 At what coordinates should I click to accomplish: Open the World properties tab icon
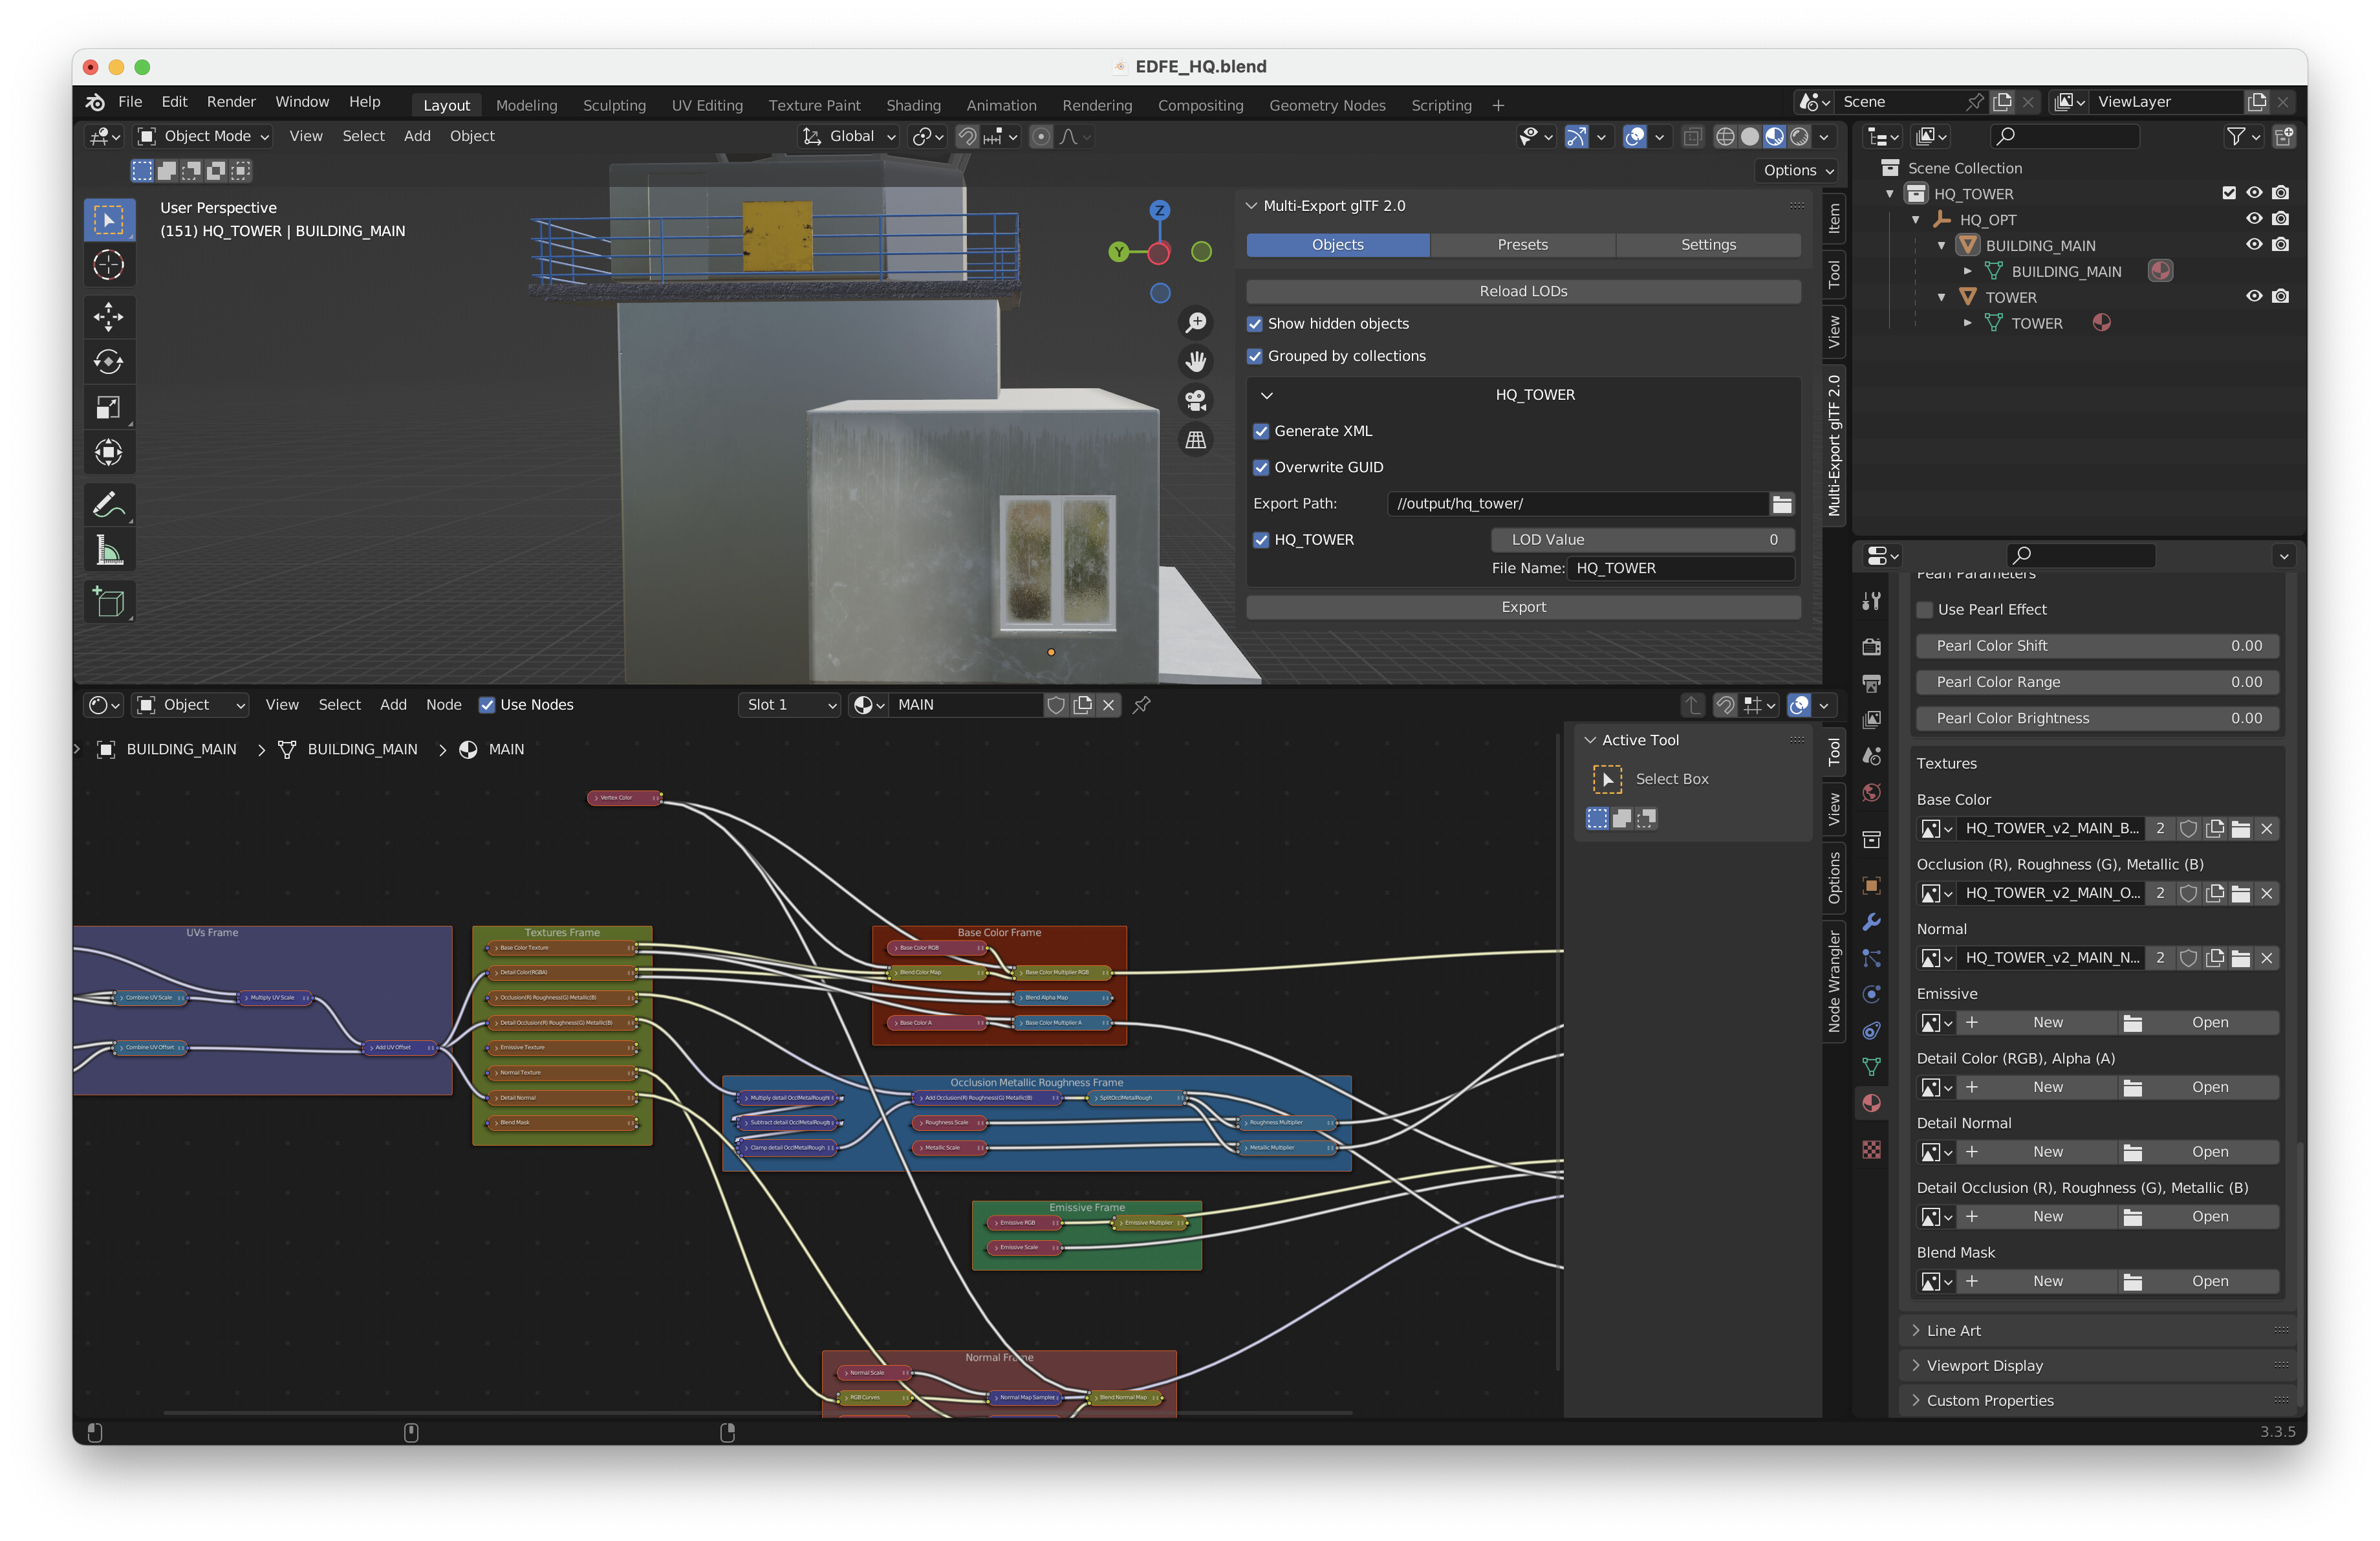(1871, 793)
